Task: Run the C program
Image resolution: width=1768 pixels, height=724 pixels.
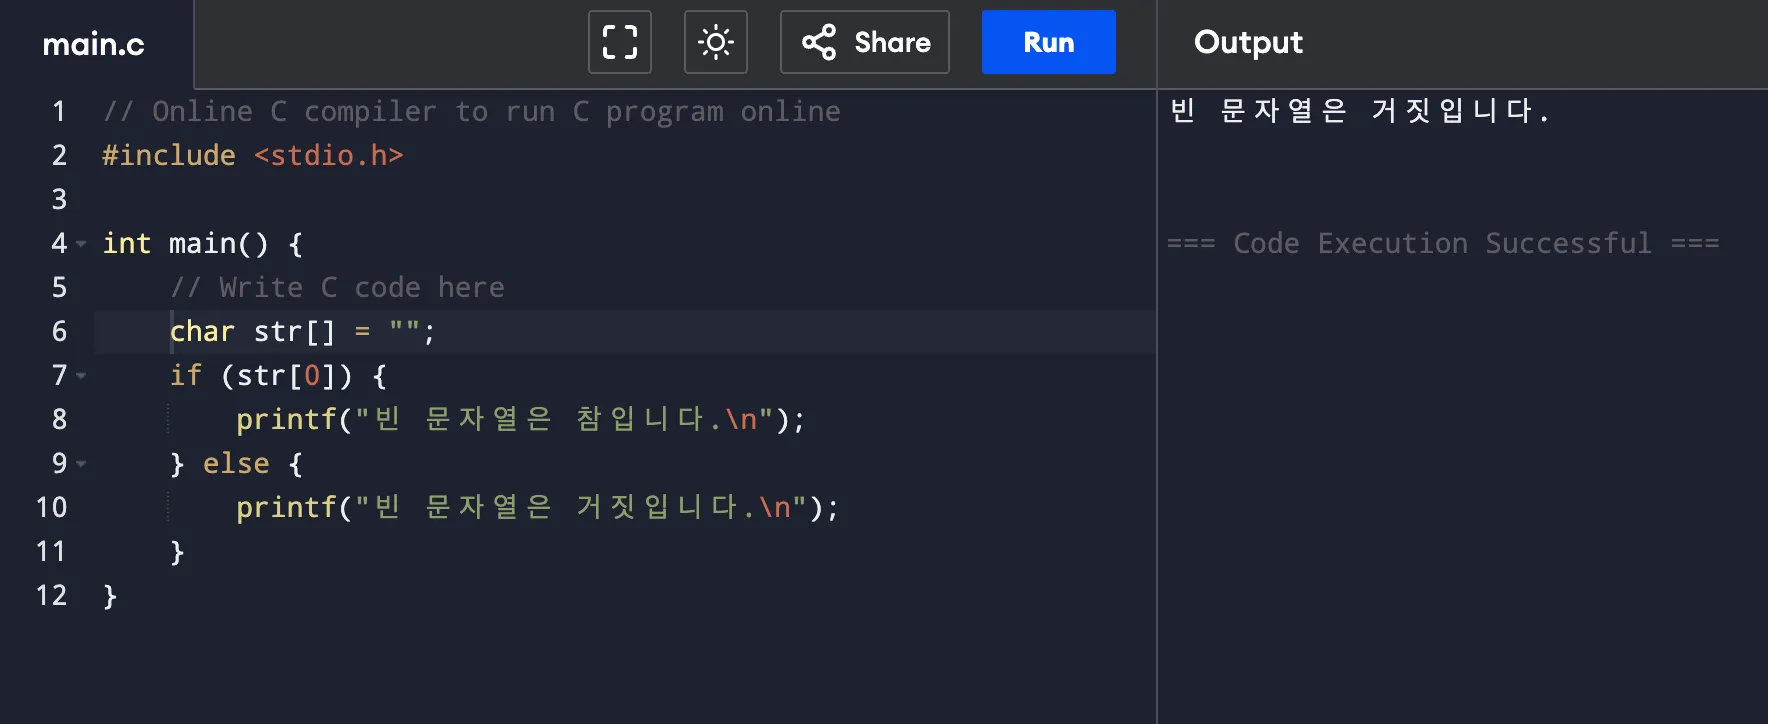Action: click(1048, 42)
